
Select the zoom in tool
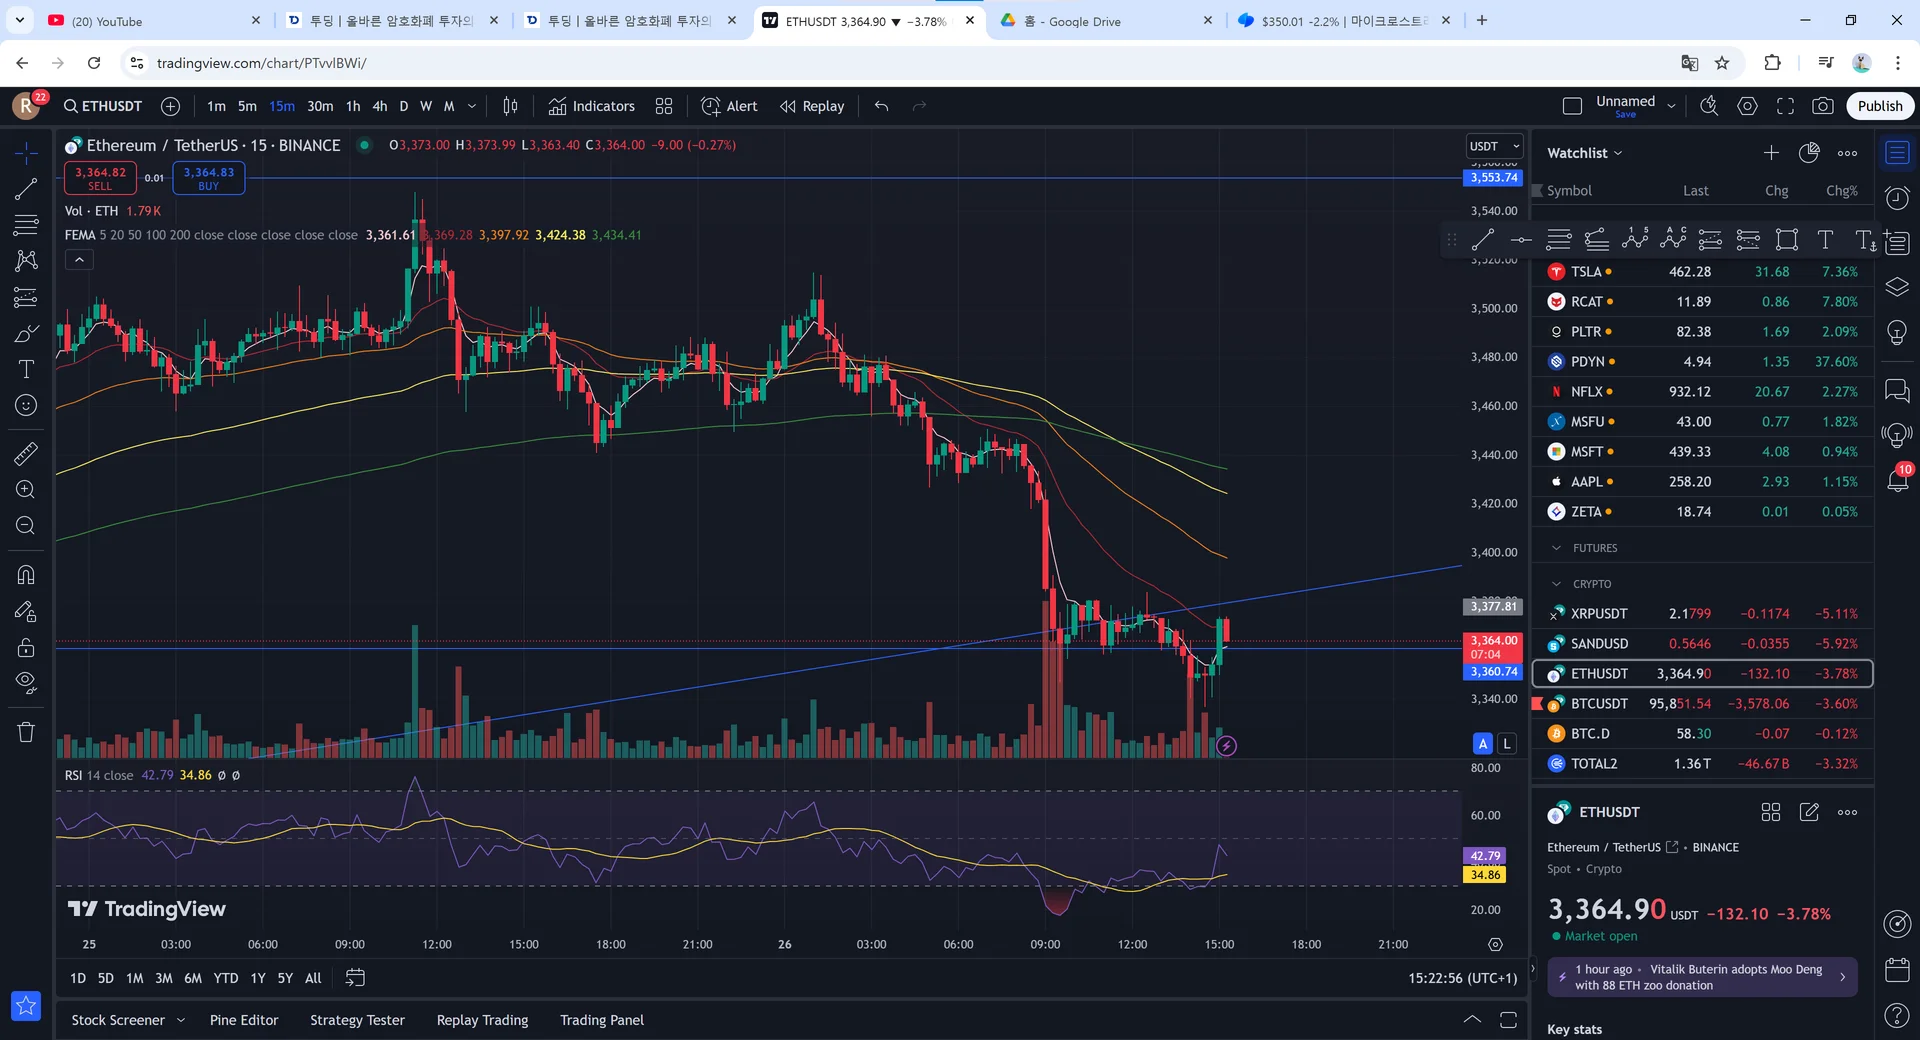[26, 489]
